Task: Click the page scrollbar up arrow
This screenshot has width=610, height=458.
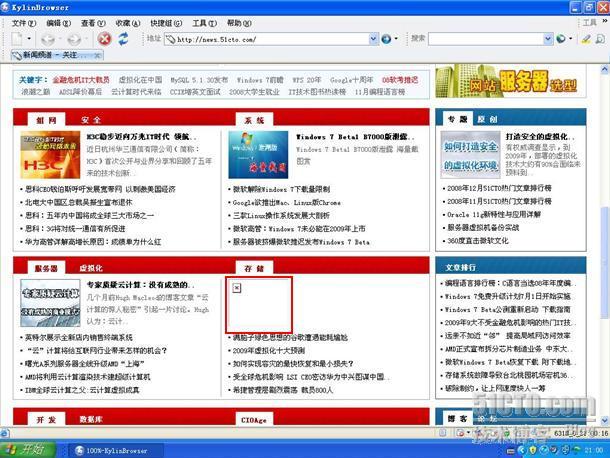Action: click(x=605, y=70)
